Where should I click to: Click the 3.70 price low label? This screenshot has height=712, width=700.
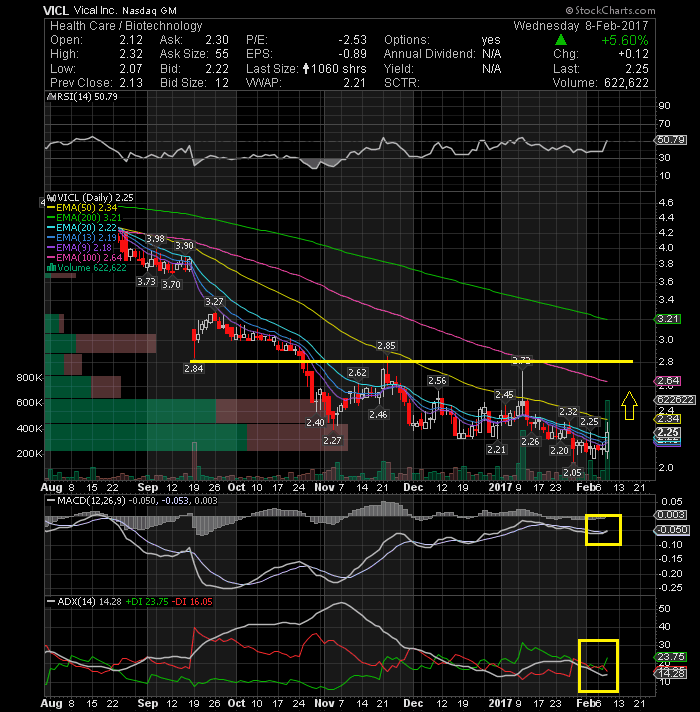(x=171, y=285)
